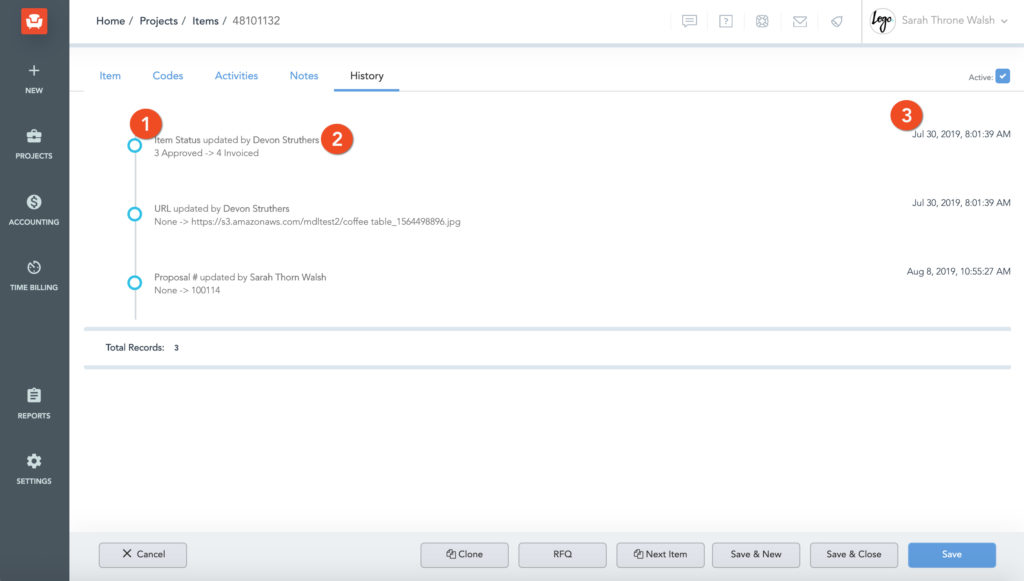Open the help question mark icon
The image size is (1024, 581).
[x=726, y=21]
